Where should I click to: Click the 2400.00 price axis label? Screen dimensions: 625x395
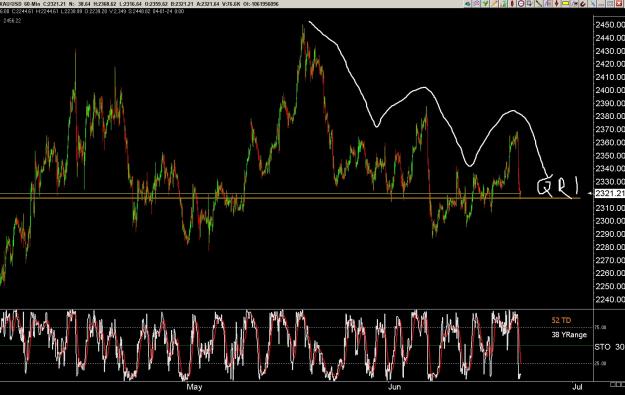(610, 90)
